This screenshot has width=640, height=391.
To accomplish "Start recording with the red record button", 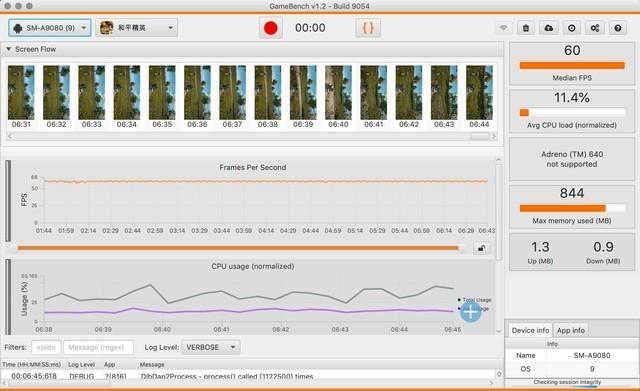I will 271,28.
